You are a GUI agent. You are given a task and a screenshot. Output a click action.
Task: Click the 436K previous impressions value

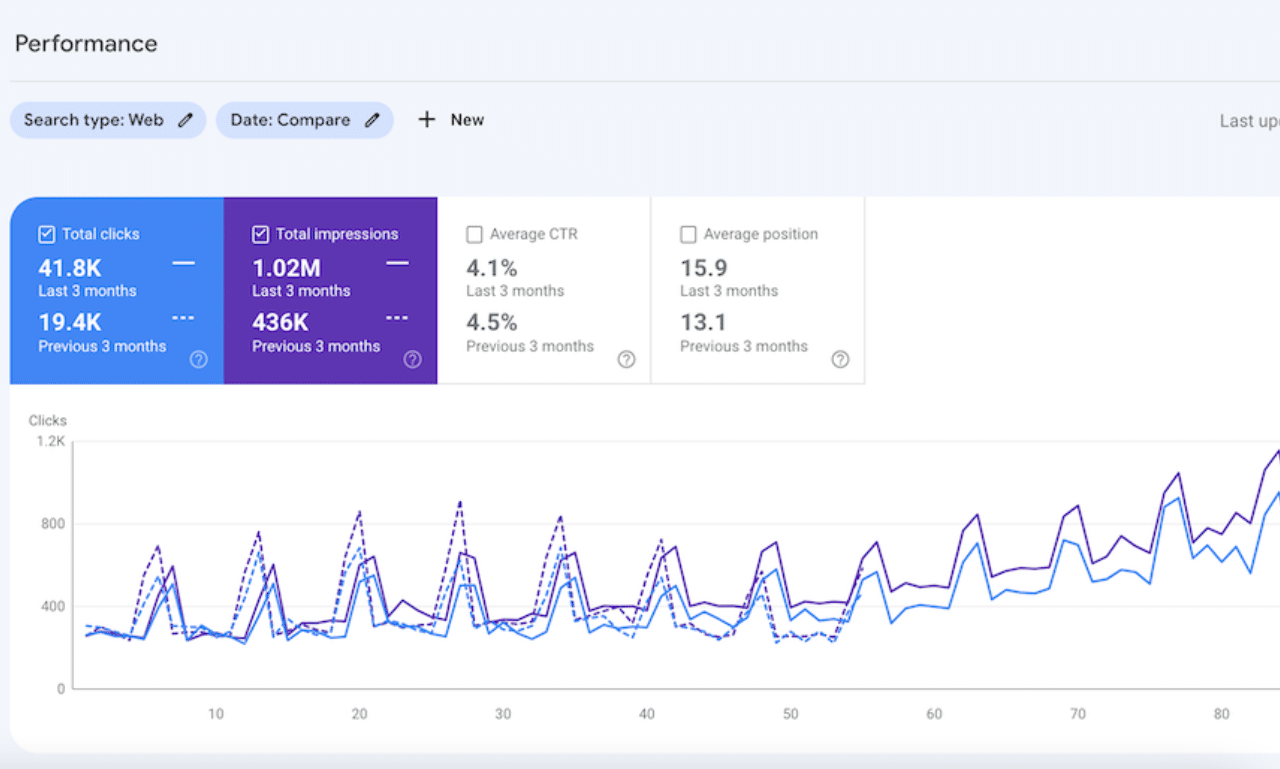pyautogui.click(x=280, y=322)
